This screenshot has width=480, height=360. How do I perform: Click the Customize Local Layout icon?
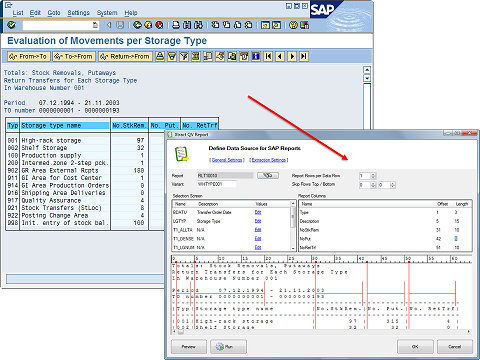(304, 25)
